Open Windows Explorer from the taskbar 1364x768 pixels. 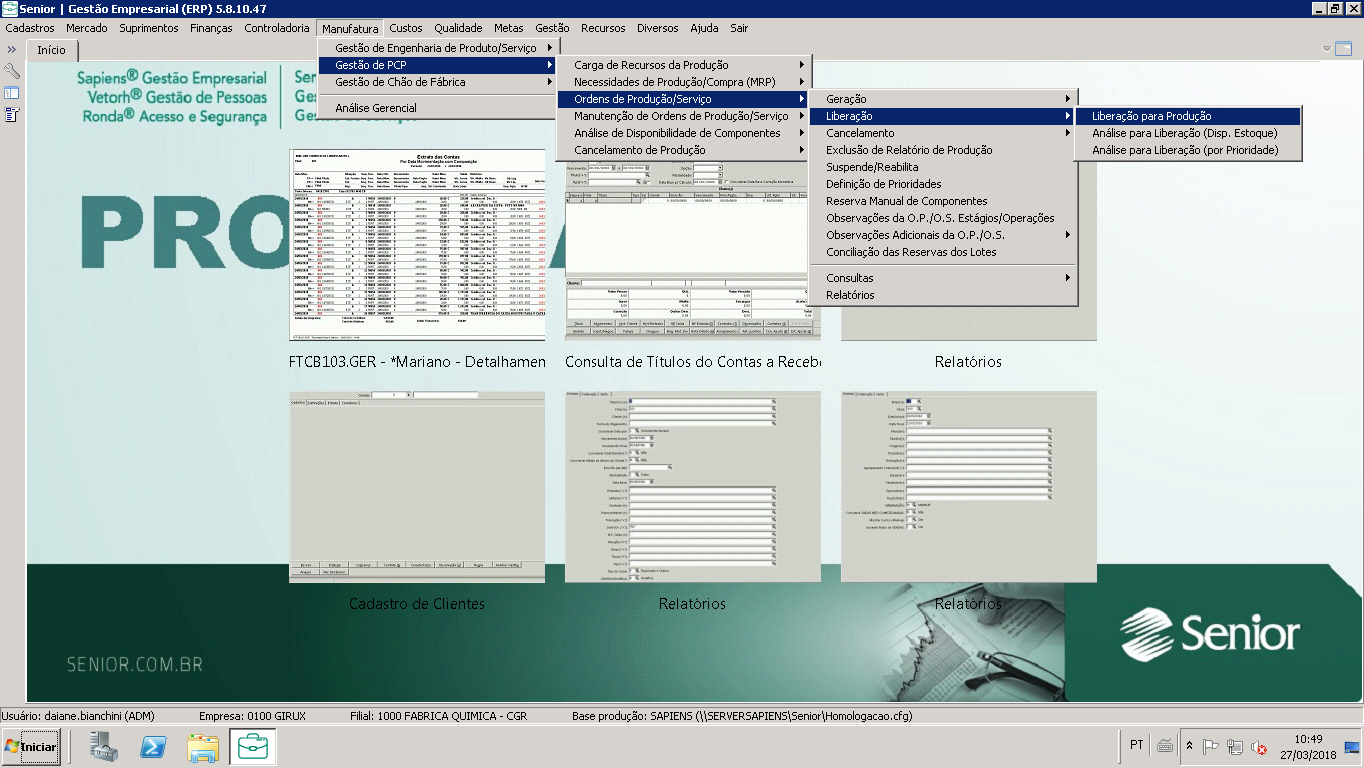(203, 747)
